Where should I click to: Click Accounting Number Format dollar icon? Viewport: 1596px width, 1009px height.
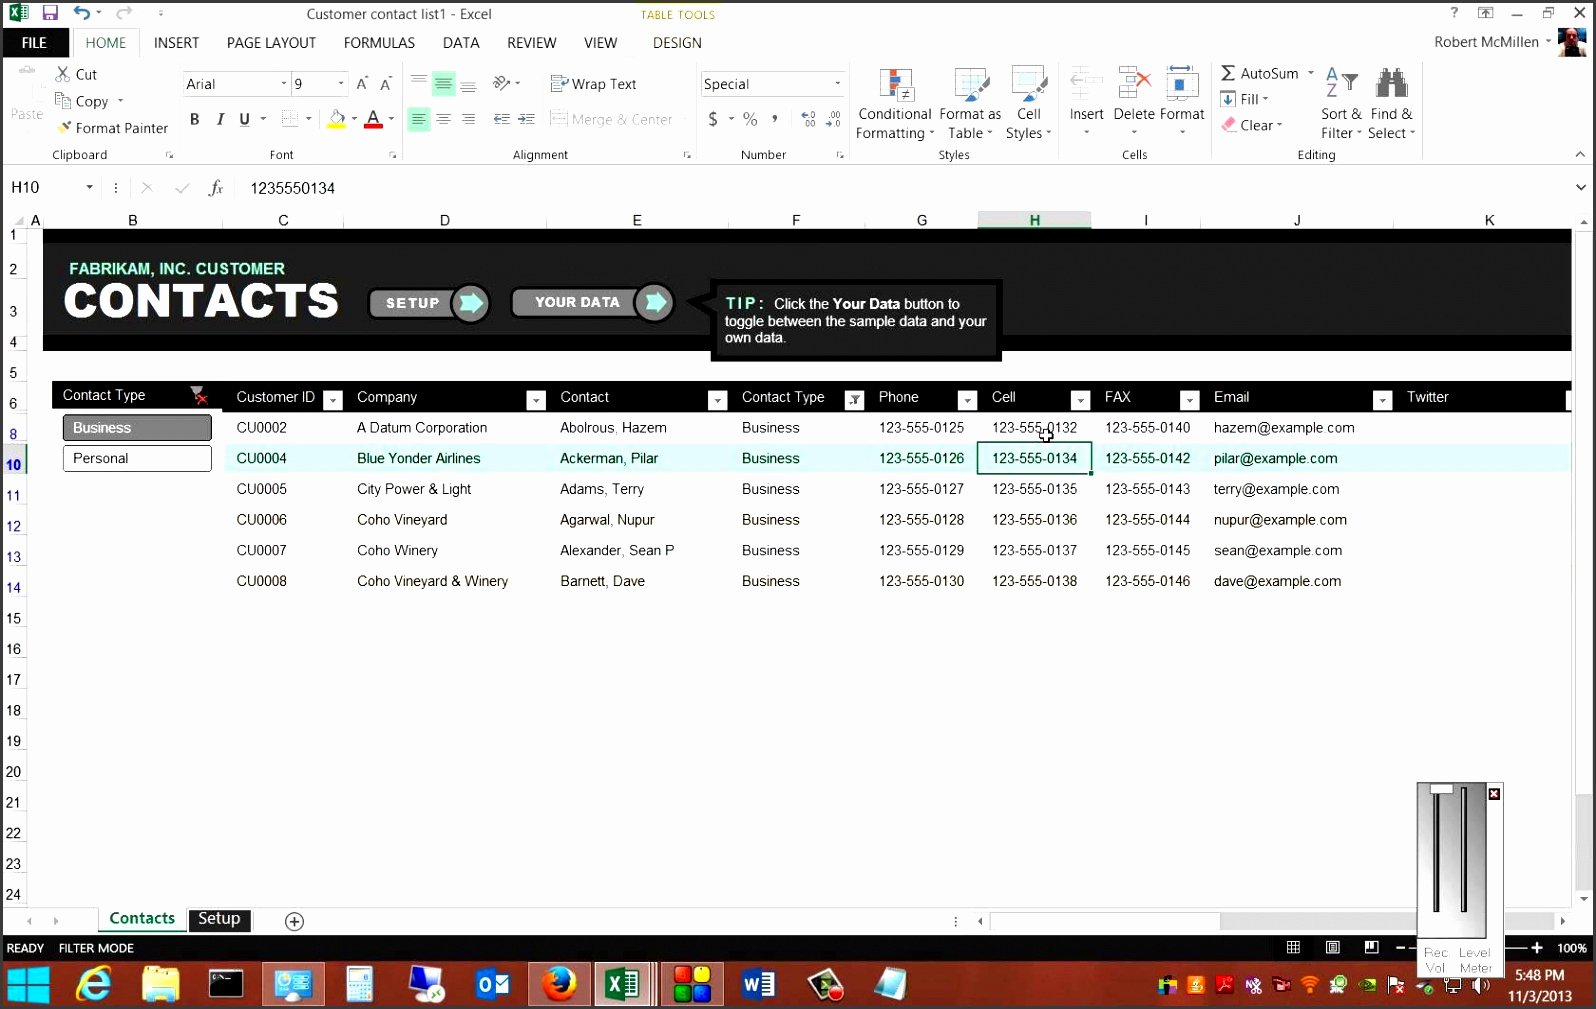tap(713, 119)
